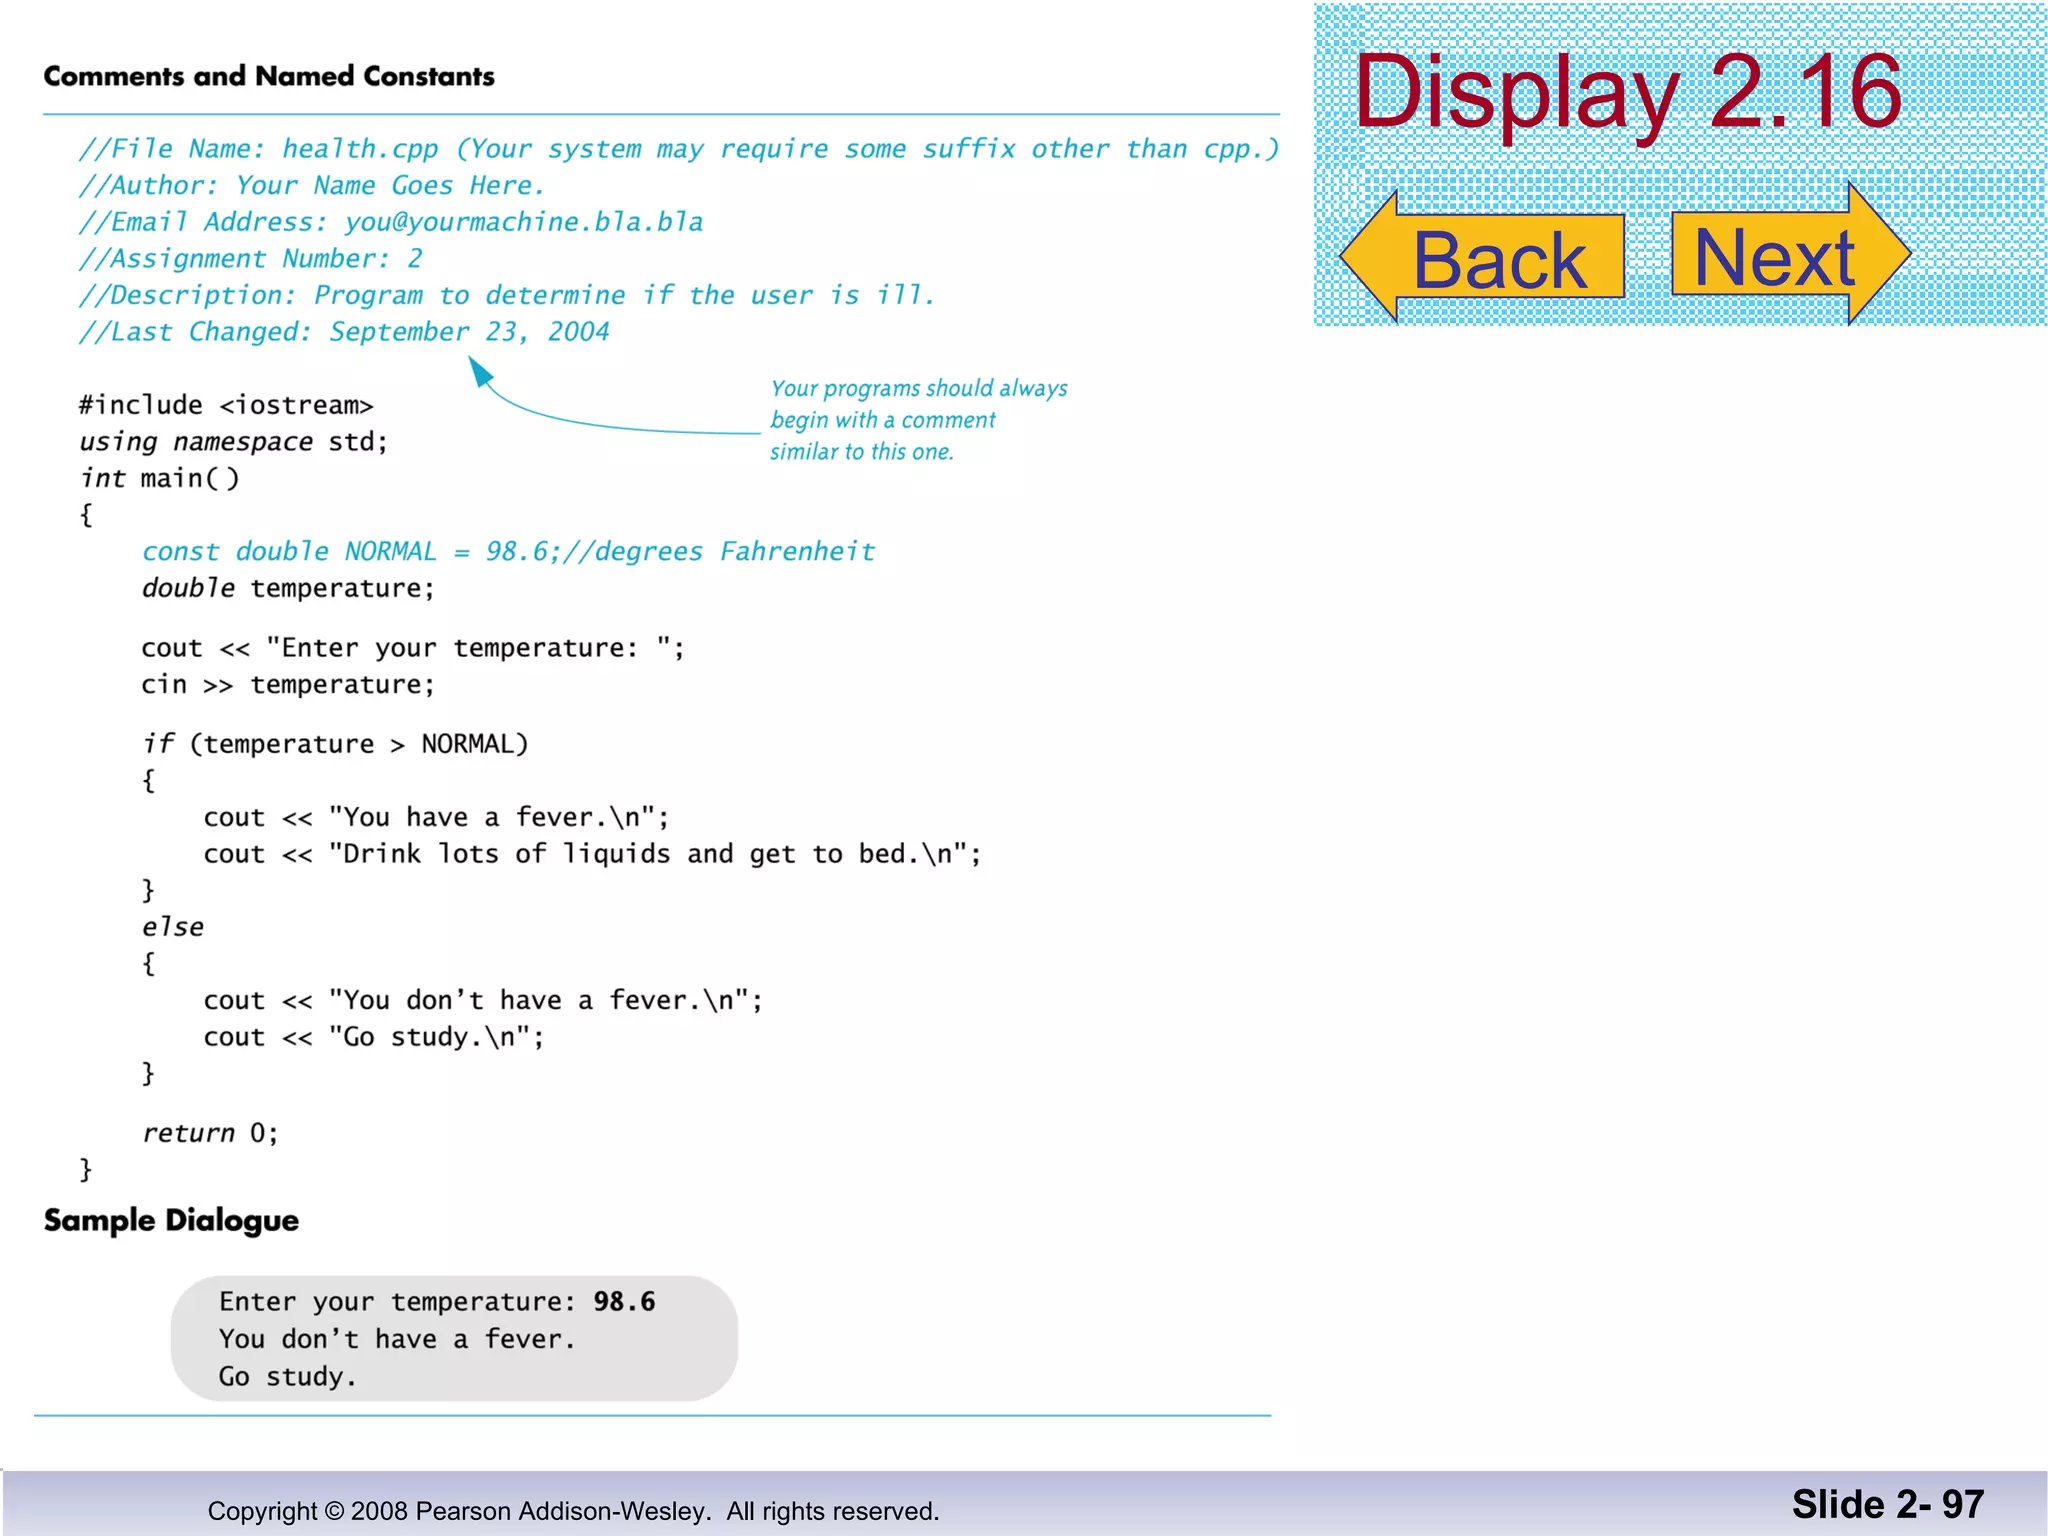Select the const double NORMAL = 98.6 line
Viewport: 2048px width, 1536px height.
pyautogui.click(x=509, y=552)
